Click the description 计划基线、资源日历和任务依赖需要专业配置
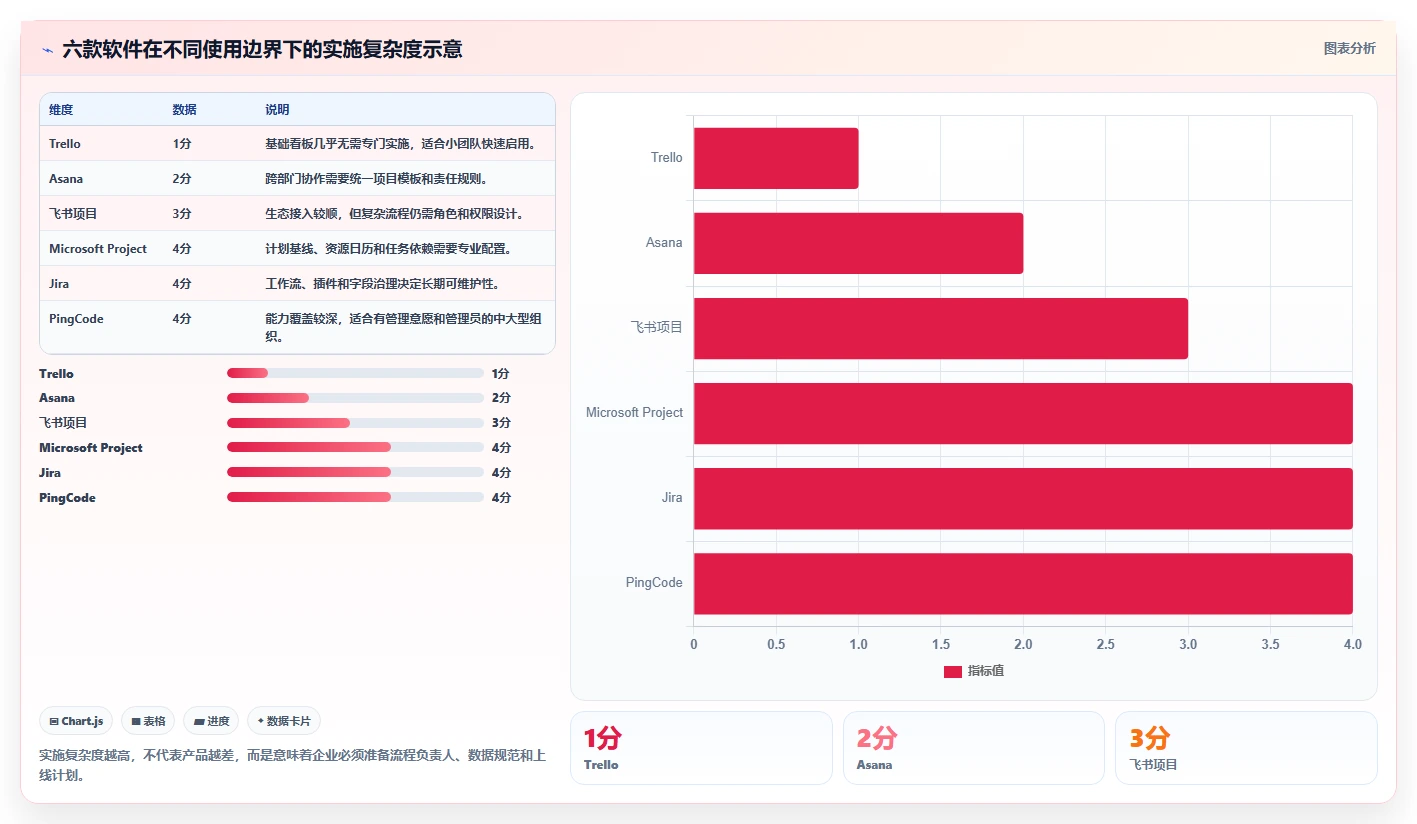 [389, 249]
